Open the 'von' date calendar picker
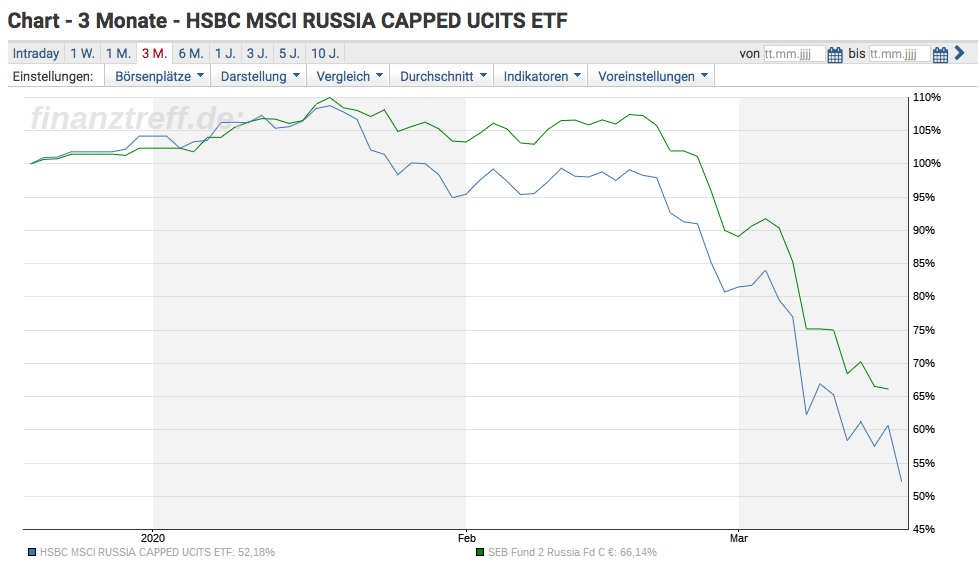 point(834,54)
